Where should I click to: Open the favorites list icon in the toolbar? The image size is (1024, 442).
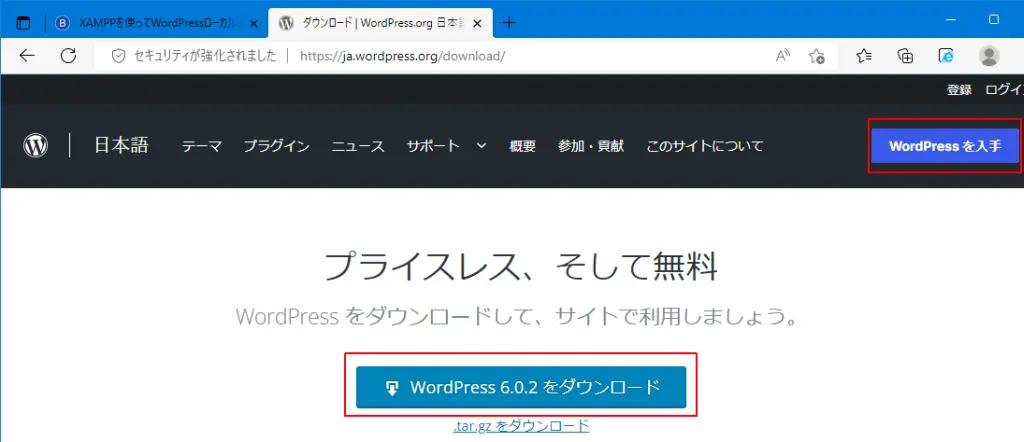point(864,55)
